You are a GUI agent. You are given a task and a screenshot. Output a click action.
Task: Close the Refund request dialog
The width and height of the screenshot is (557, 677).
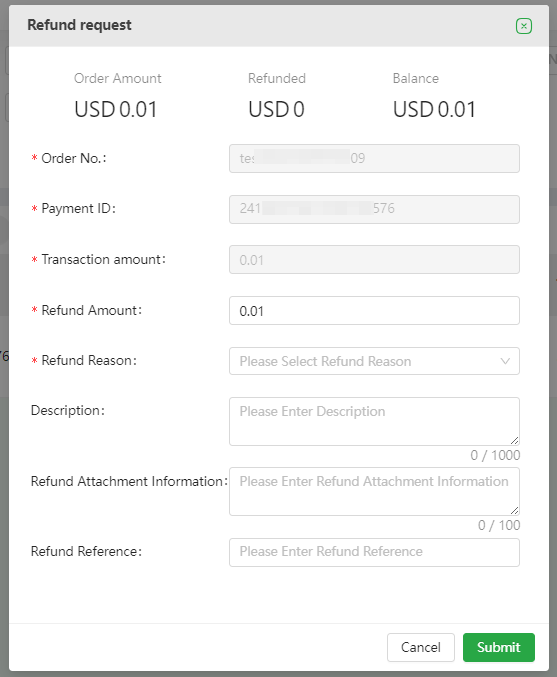(523, 26)
